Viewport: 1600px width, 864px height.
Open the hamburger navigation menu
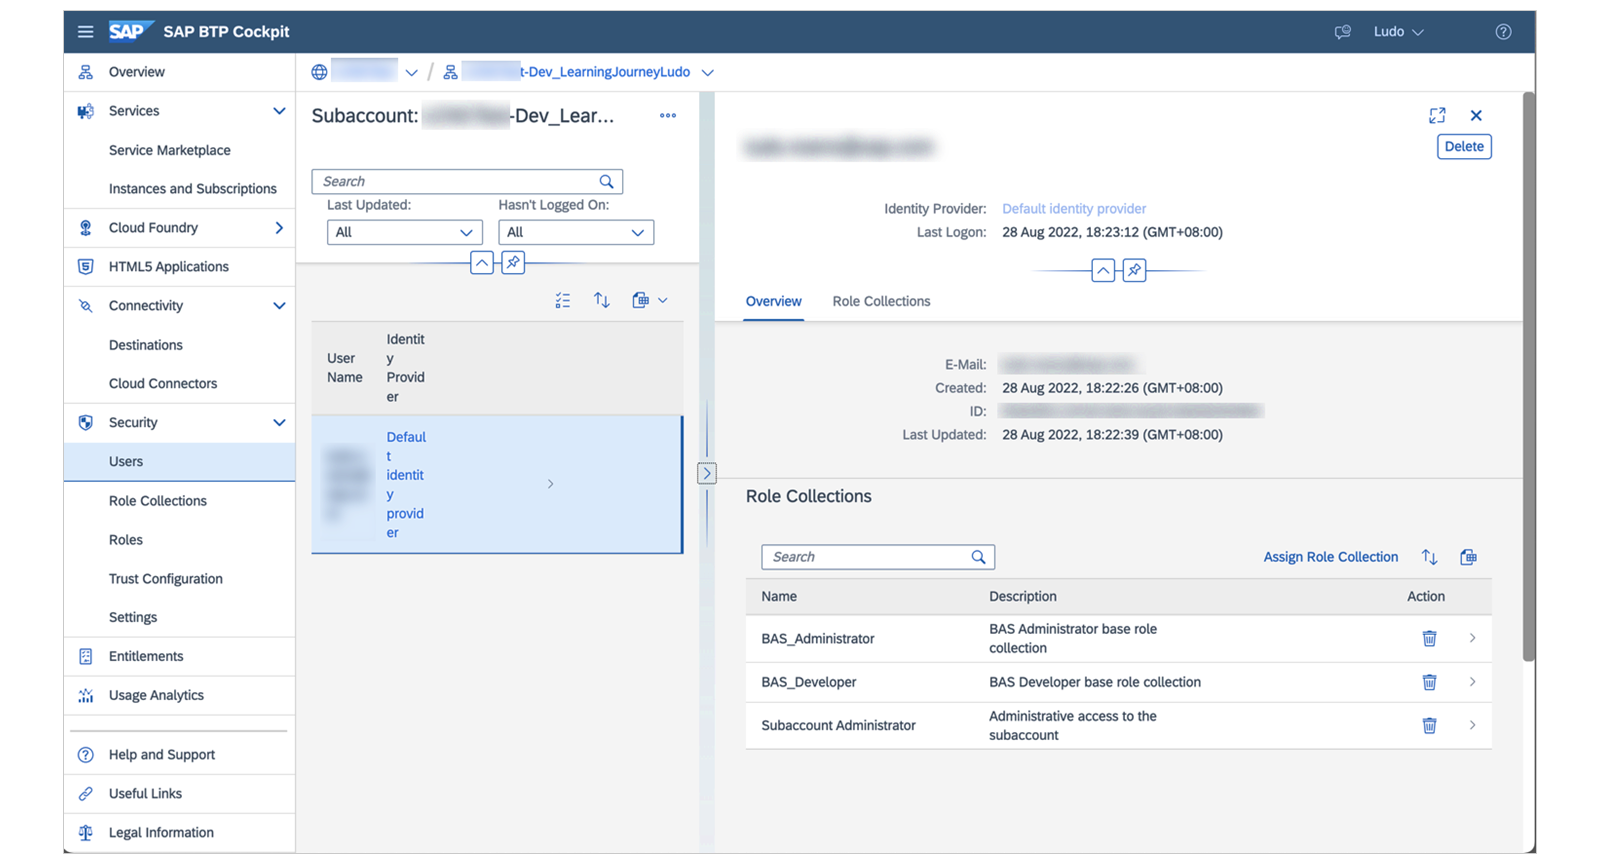point(86,32)
